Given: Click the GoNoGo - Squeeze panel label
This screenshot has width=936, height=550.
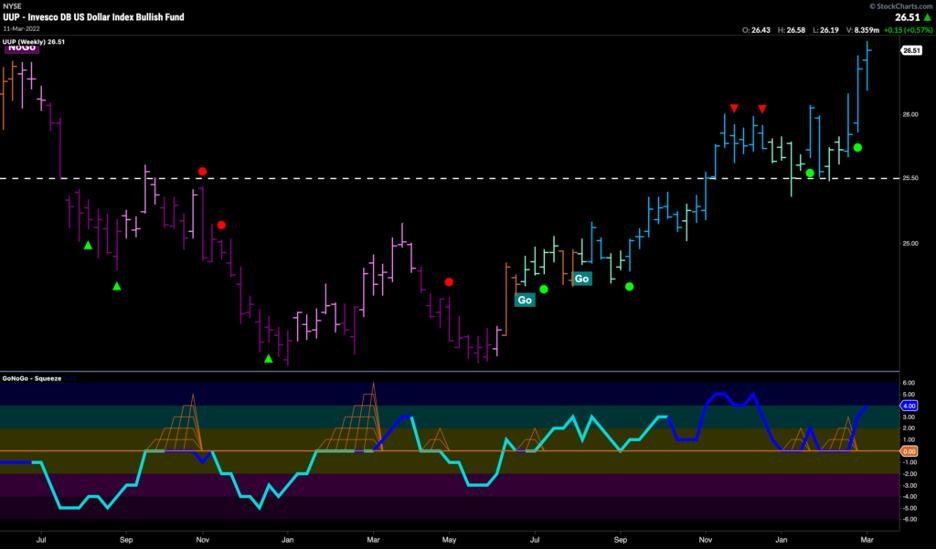Looking at the screenshot, I should click(32, 379).
